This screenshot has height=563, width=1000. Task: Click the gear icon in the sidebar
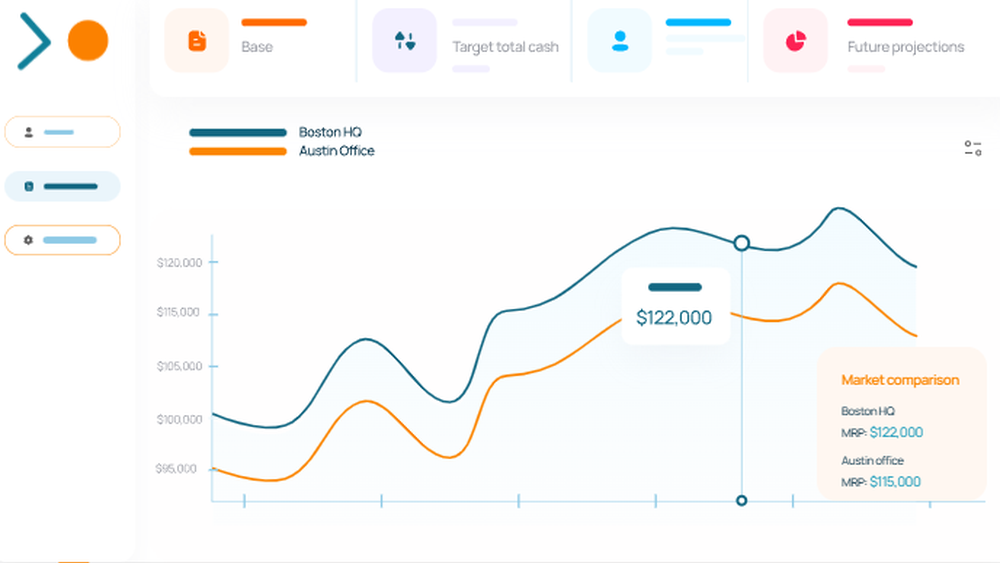[28, 240]
